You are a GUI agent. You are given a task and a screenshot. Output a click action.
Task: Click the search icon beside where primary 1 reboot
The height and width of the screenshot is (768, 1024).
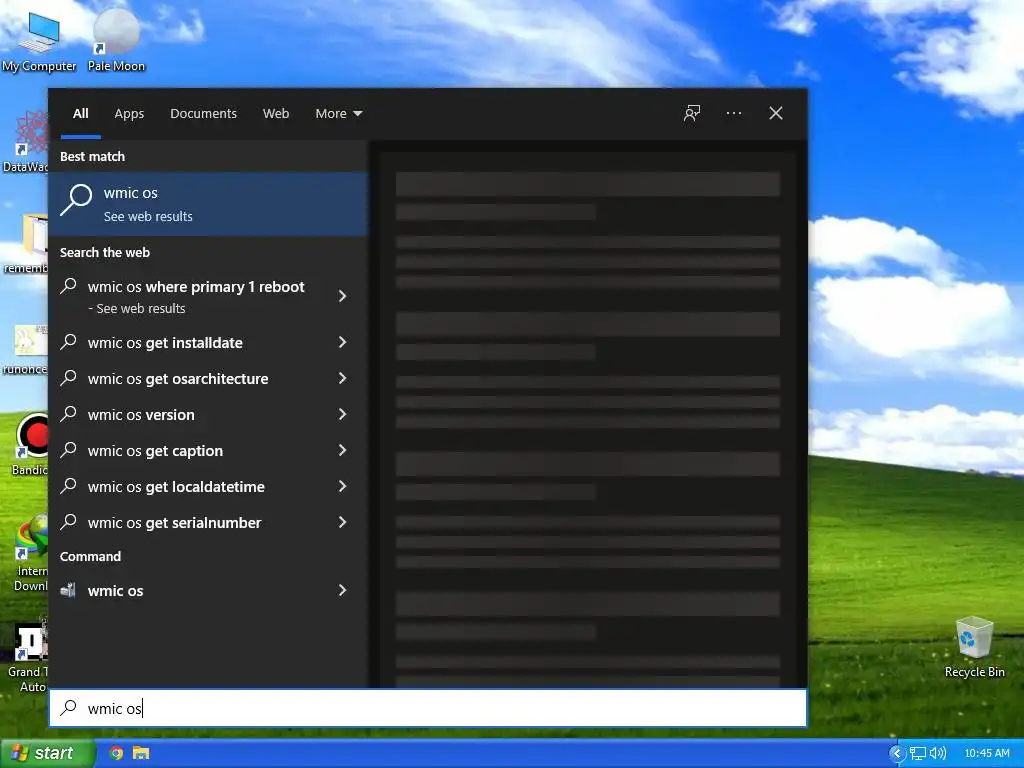[69, 286]
